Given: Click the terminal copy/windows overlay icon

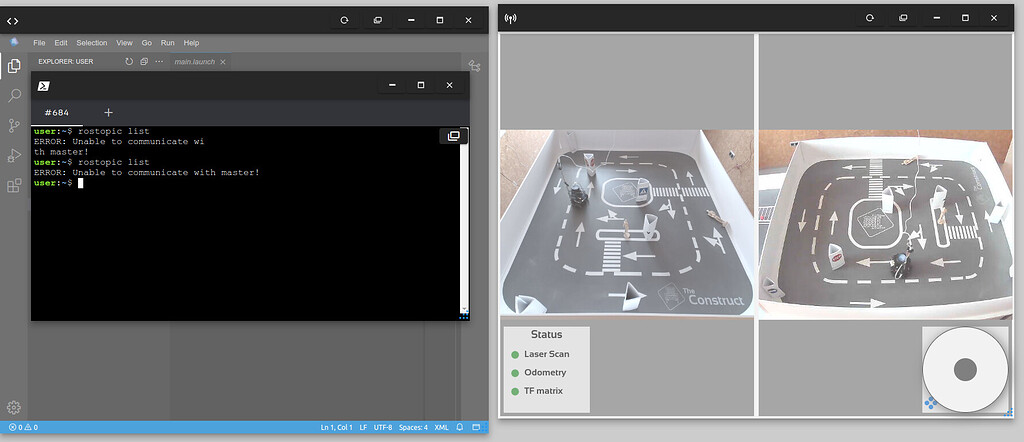Looking at the screenshot, I should tap(453, 136).
